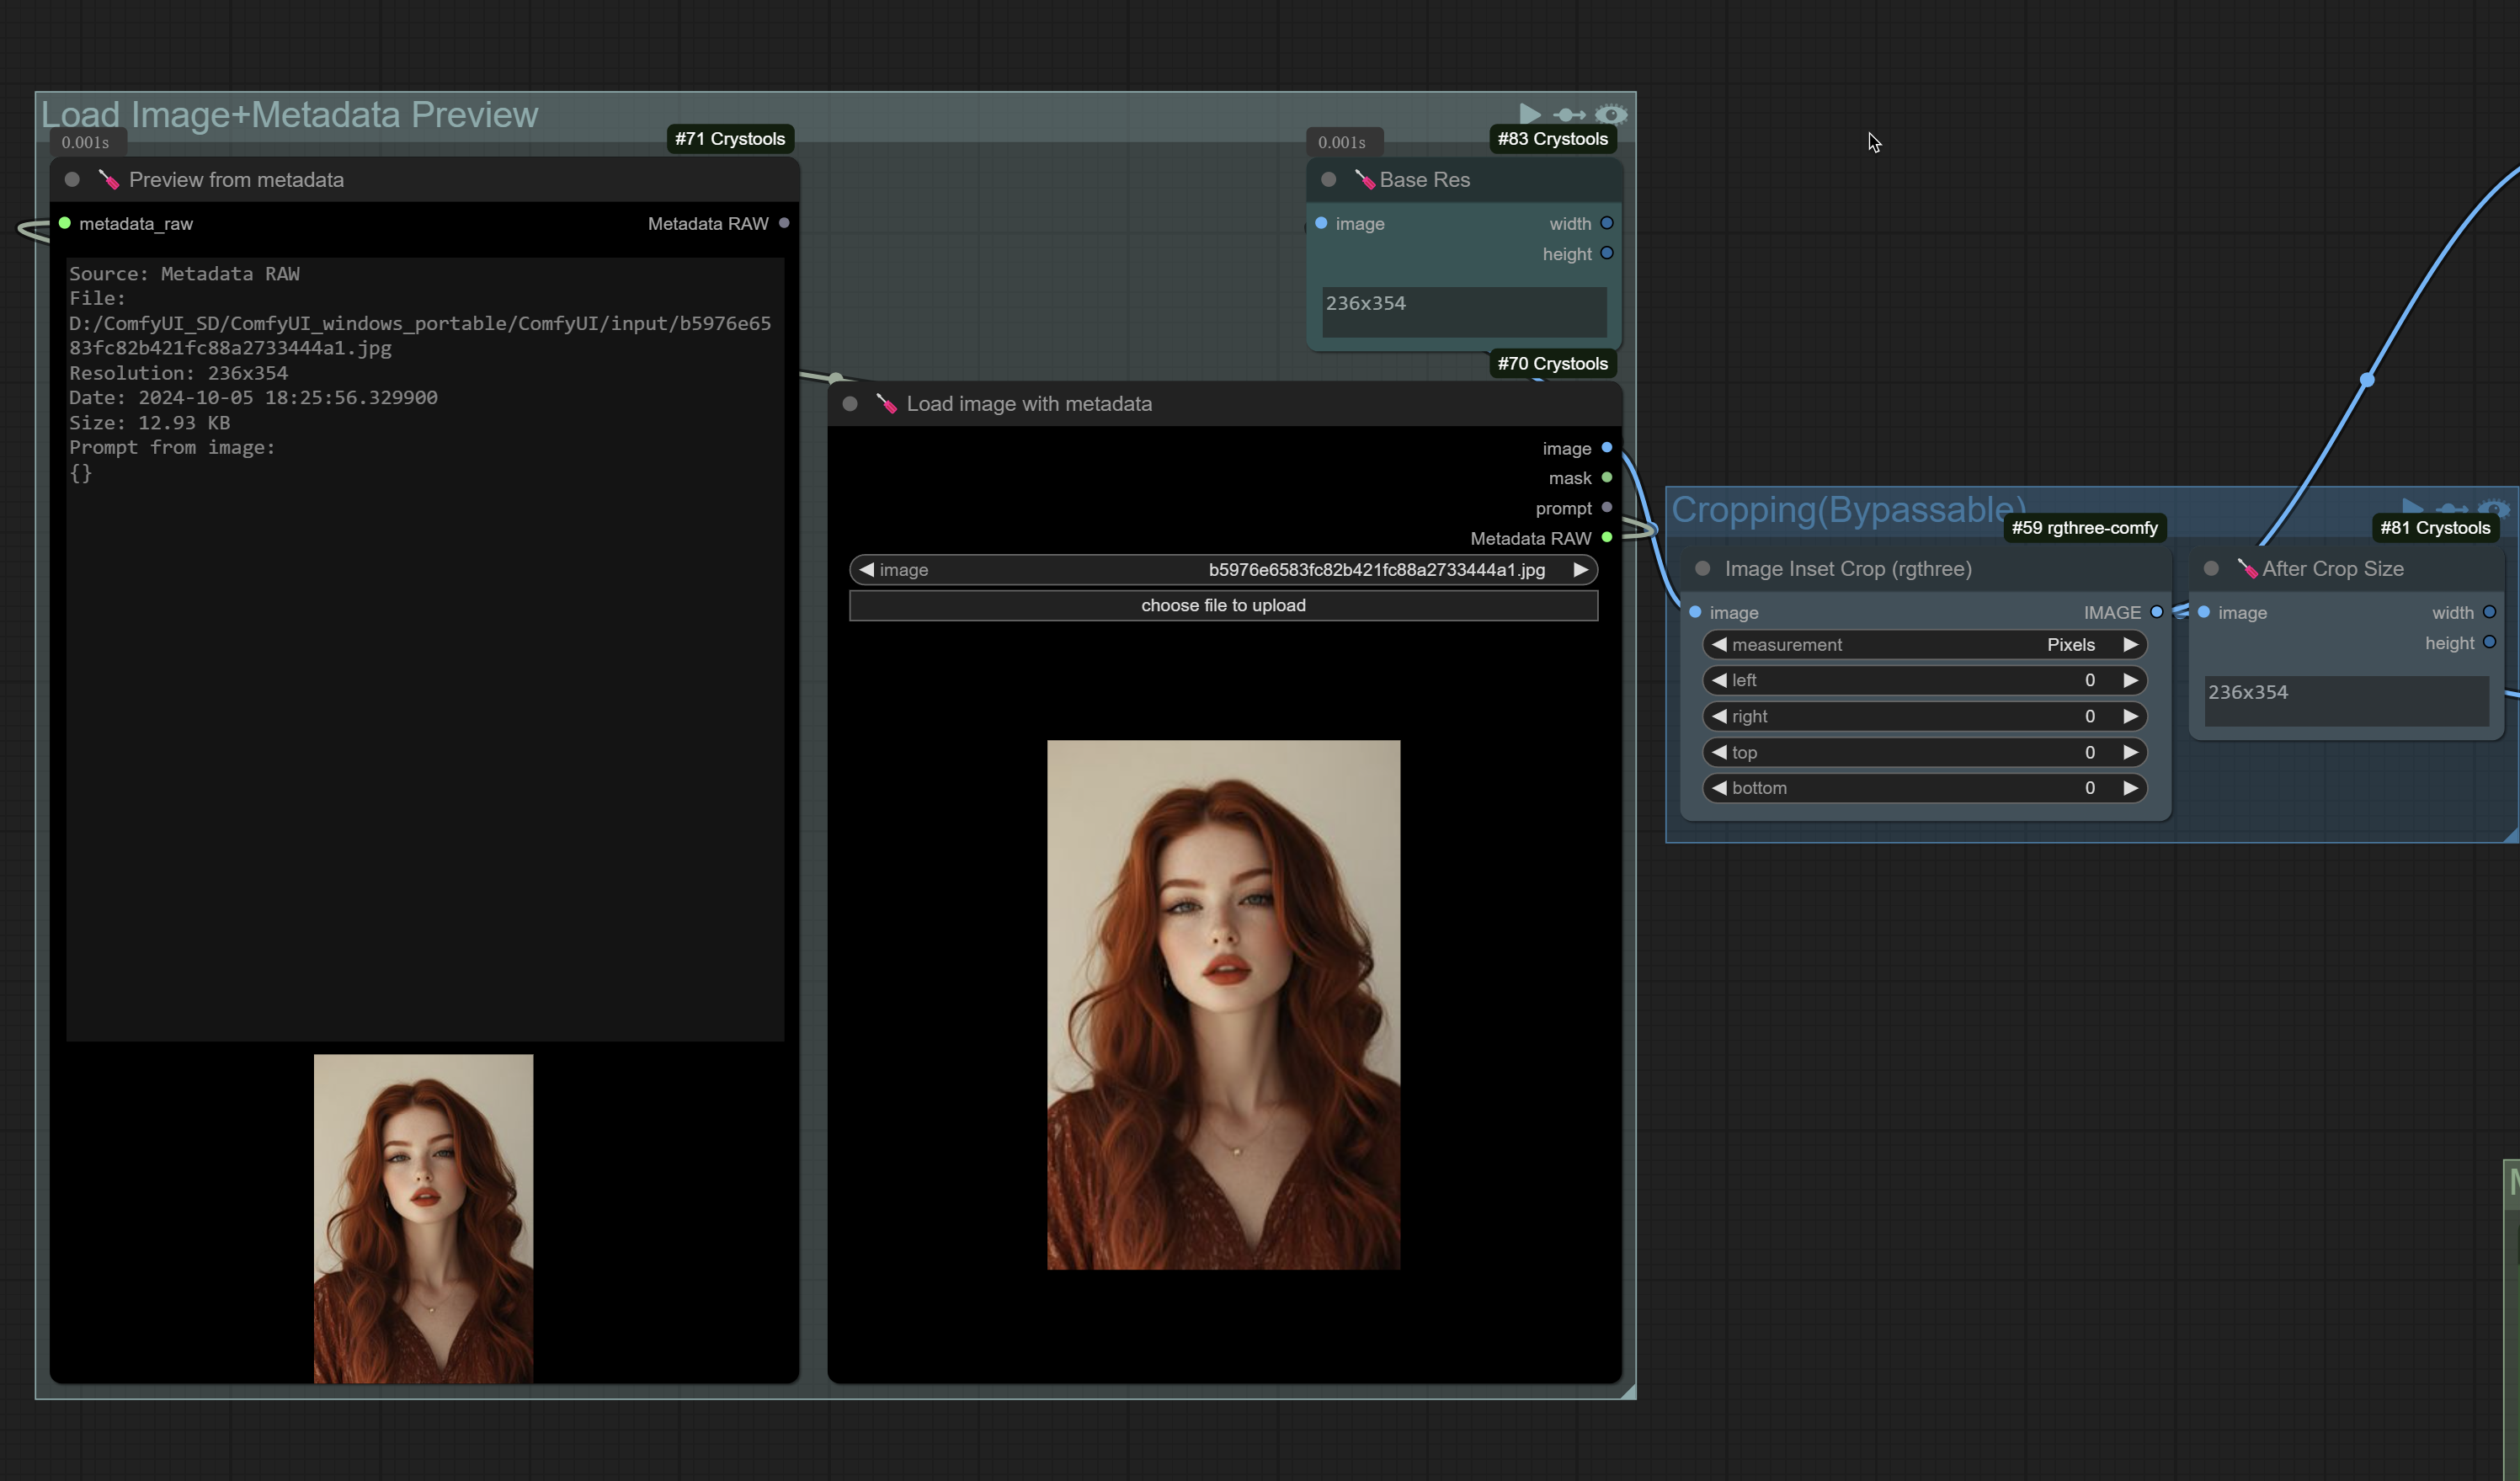Screen dimensions: 2520x1481
Task: Click the large redhead portrait preview image
Action: coord(1223,1005)
